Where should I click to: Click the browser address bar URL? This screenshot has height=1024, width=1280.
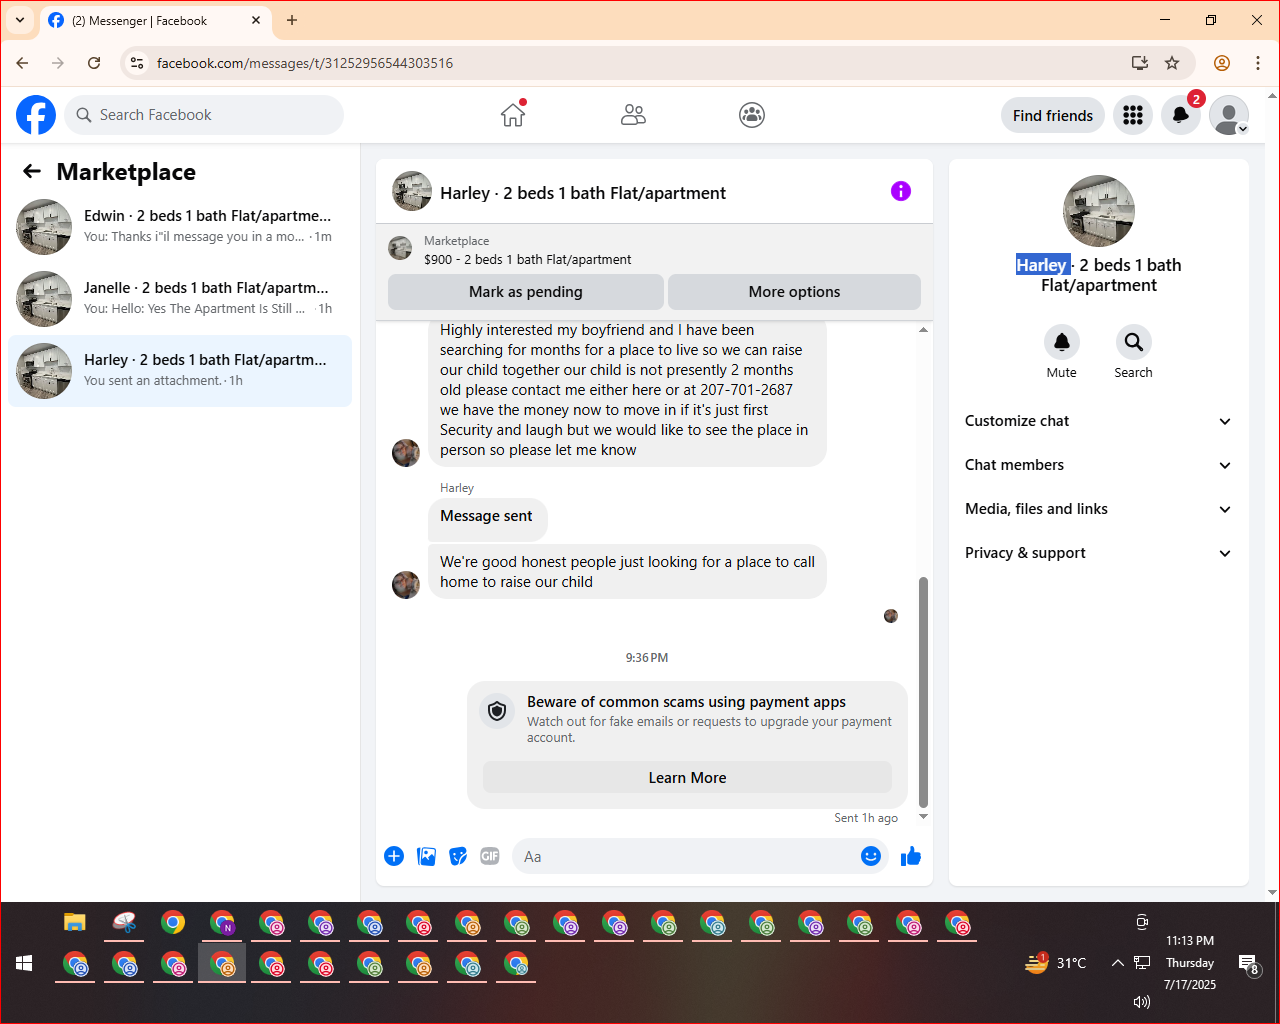point(305,63)
